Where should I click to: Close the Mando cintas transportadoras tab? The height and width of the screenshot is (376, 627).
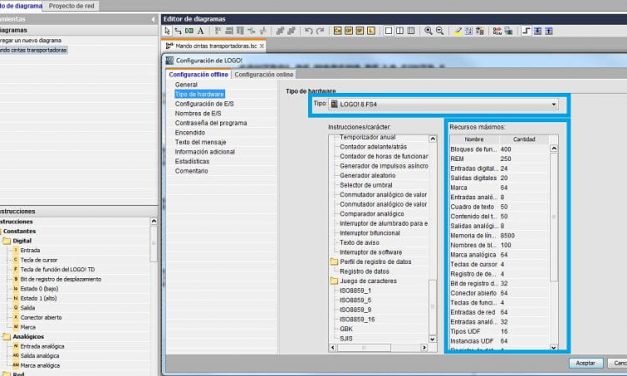[x=262, y=46]
